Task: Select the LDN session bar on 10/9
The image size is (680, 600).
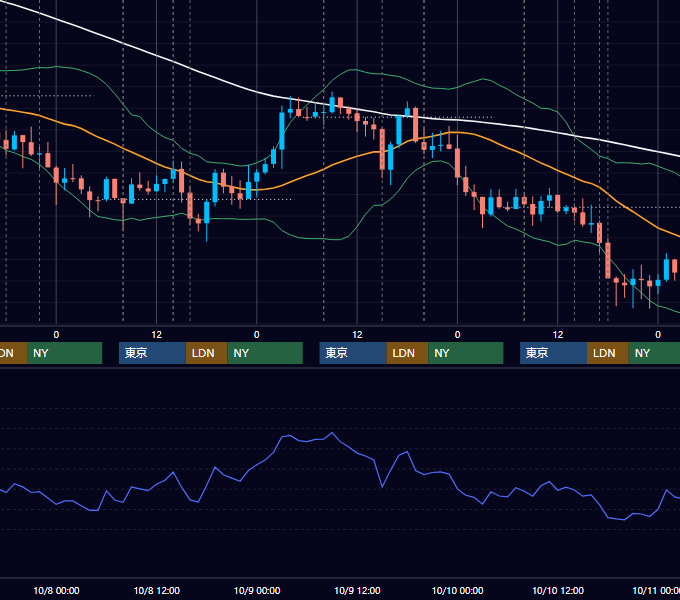Action: 407,353
